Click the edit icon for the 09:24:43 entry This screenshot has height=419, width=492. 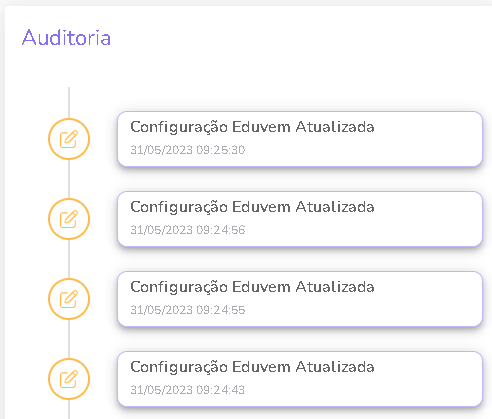click(x=69, y=379)
